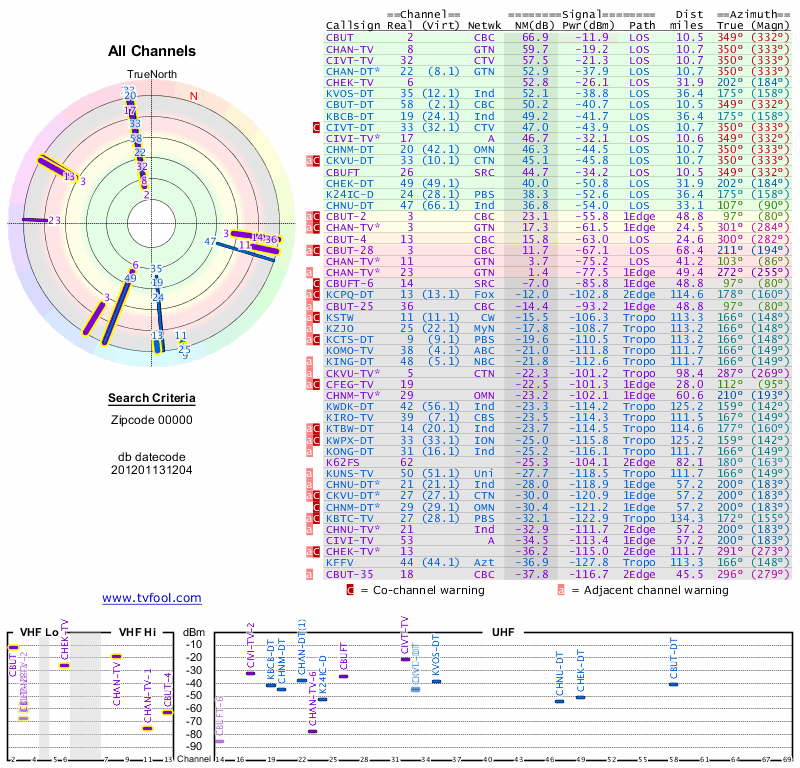Click the TrueNorth label above radar plot
Viewport: 800px width, 768px height.
152,75
